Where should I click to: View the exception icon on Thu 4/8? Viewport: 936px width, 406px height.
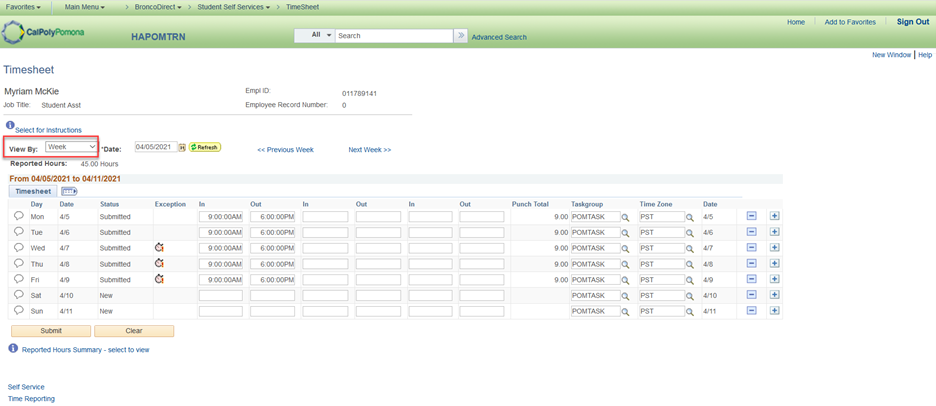click(159, 263)
